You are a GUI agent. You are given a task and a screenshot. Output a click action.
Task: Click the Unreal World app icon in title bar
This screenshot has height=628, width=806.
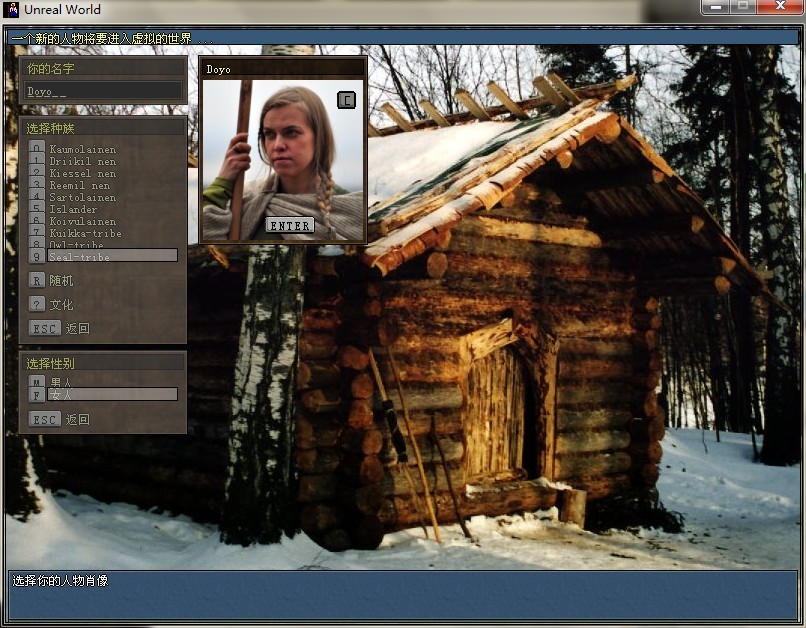(x=11, y=10)
